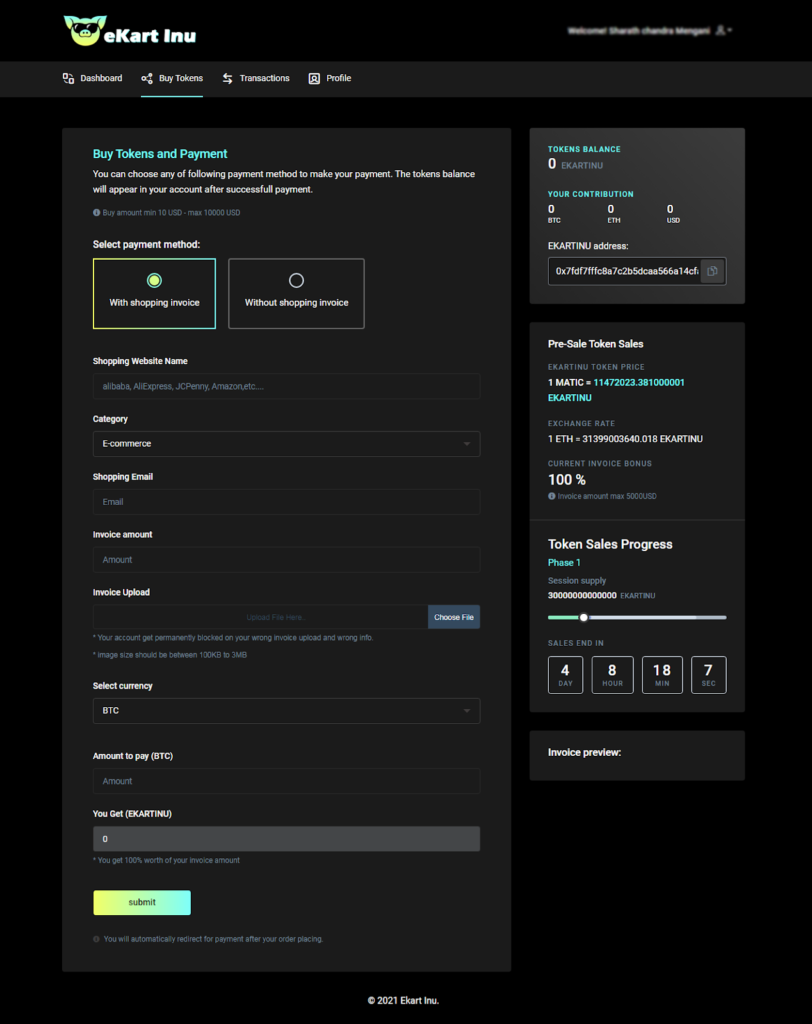Viewport: 812px width, 1024px height.
Task: Copy the EKARTINU address with clipboard icon
Action: tap(713, 271)
